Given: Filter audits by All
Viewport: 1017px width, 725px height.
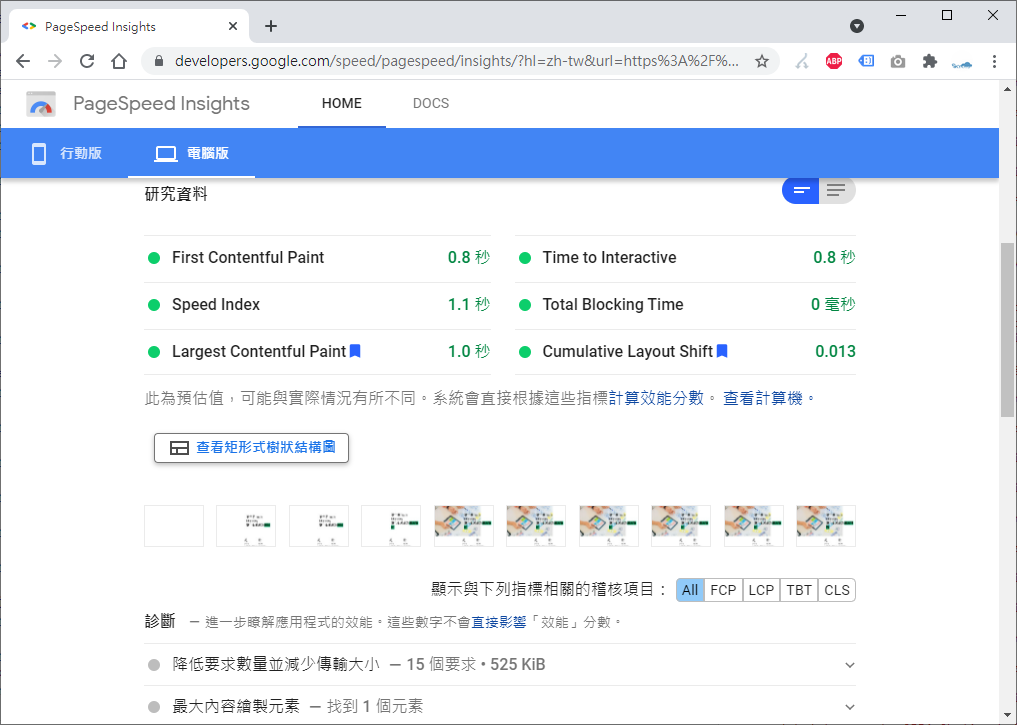Looking at the screenshot, I should (690, 590).
